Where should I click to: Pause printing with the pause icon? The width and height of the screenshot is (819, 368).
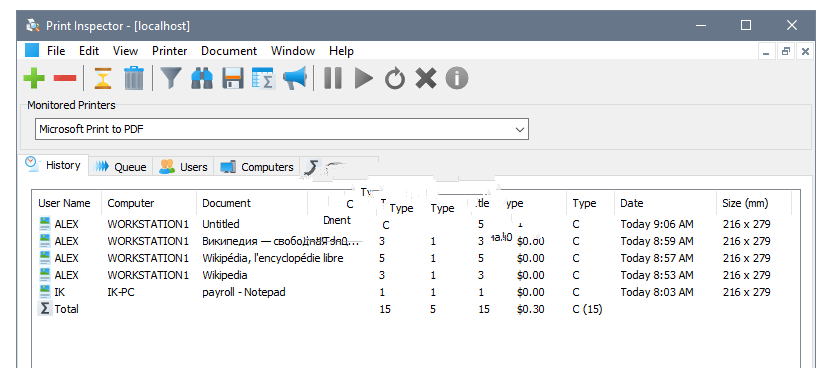click(x=333, y=79)
